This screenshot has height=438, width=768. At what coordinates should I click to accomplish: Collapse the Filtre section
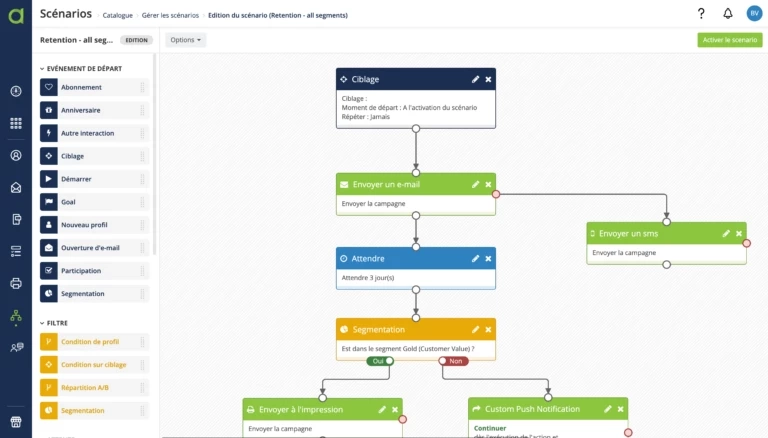coord(42,323)
